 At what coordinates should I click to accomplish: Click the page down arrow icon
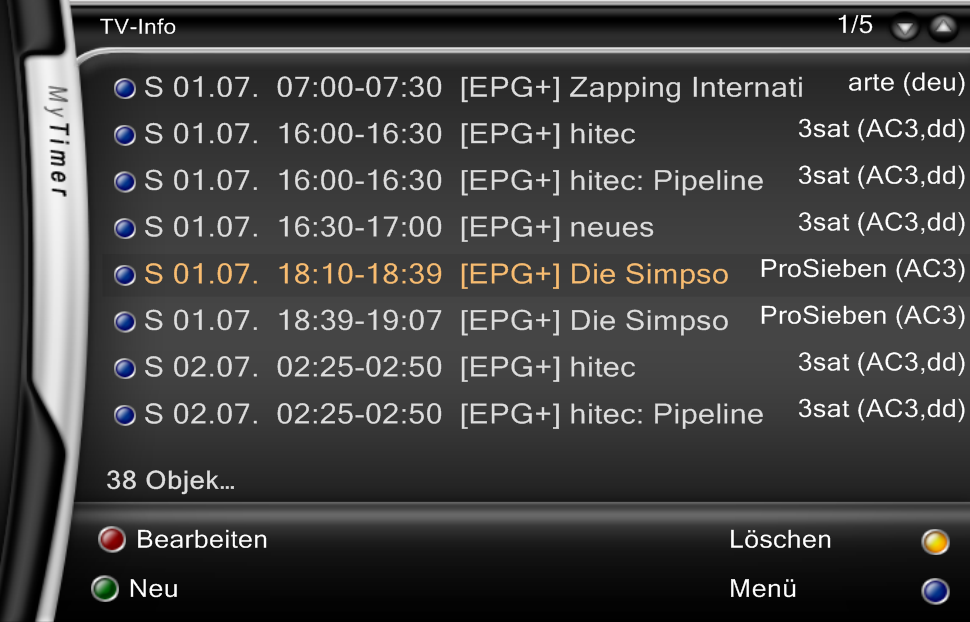click(x=905, y=28)
